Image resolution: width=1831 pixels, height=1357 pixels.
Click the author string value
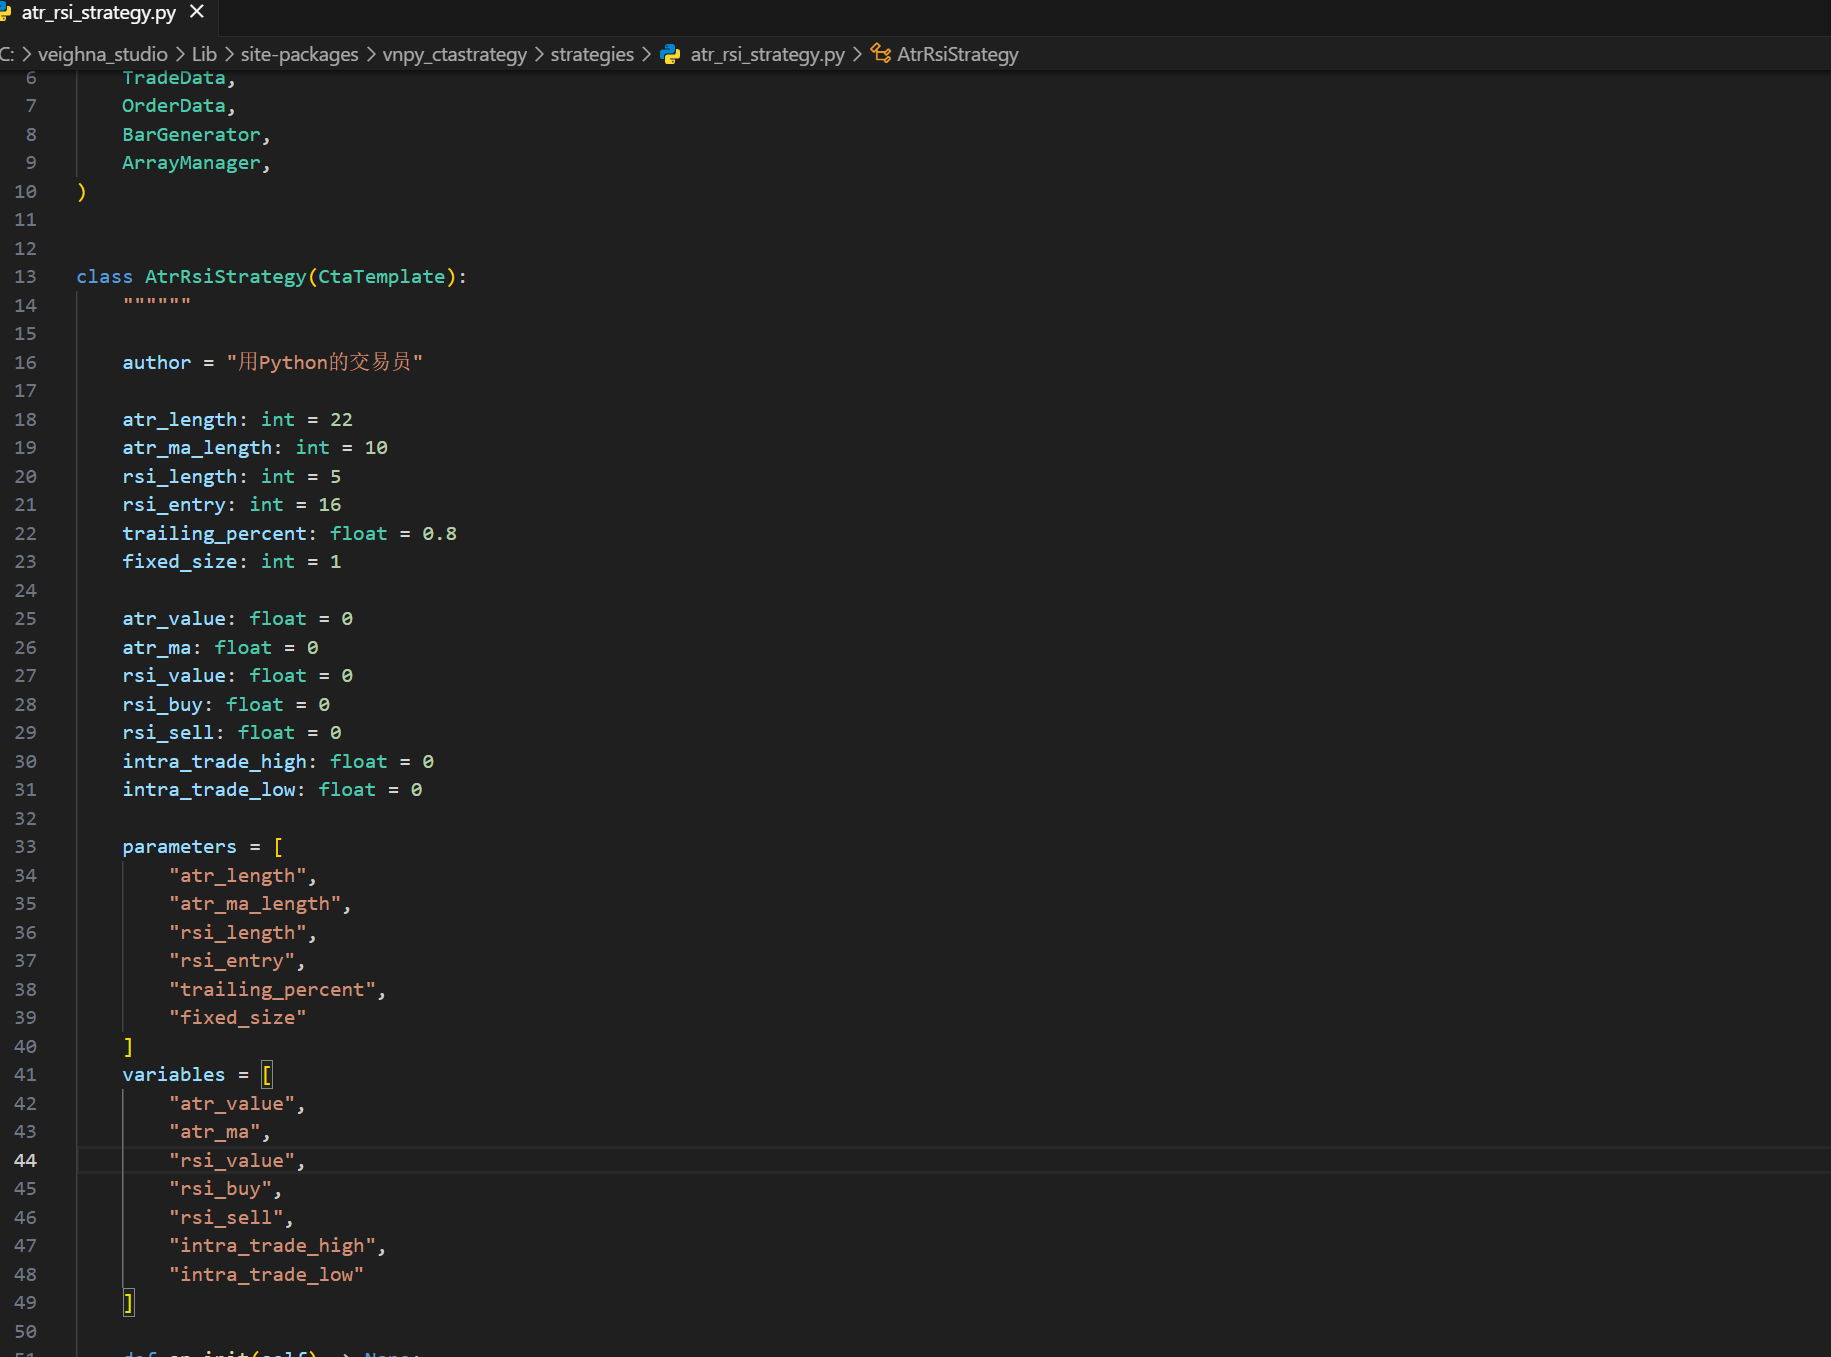[x=324, y=362]
